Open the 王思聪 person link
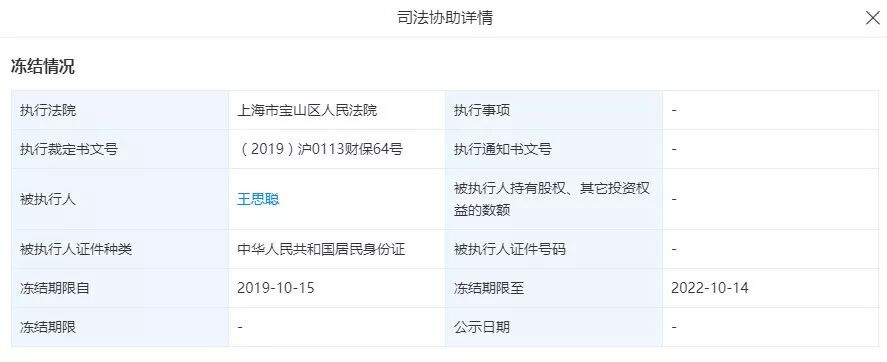Viewport: 887px width, 362px height. click(258, 199)
